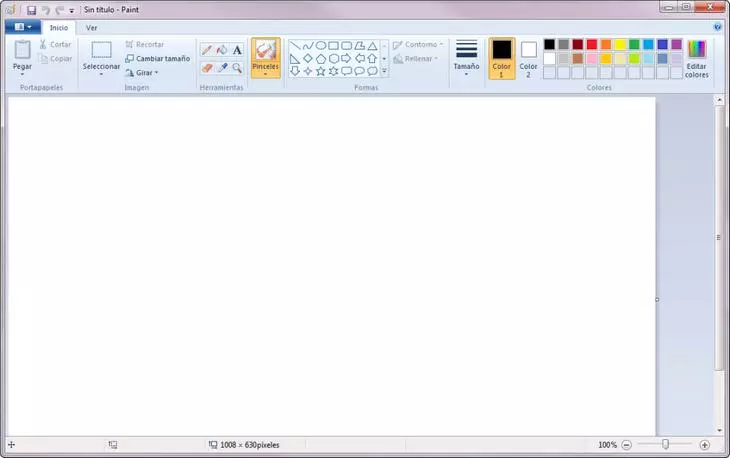Screen dimensions: 730x458
Task: Activate the Color 1 button
Action: [501, 59]
